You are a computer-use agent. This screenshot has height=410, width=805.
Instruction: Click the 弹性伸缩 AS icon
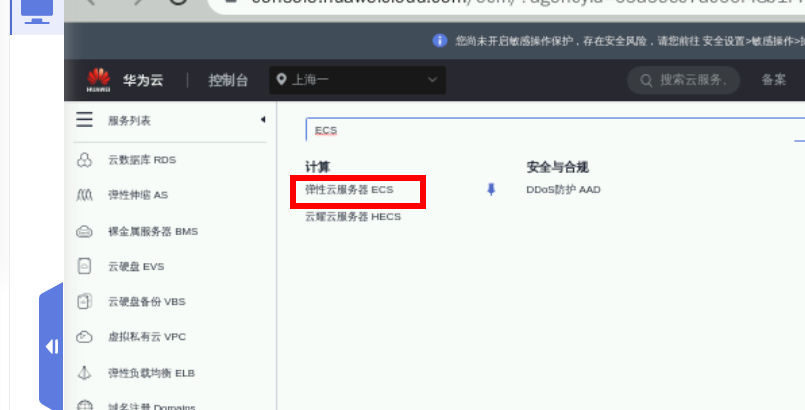point(84,195)
